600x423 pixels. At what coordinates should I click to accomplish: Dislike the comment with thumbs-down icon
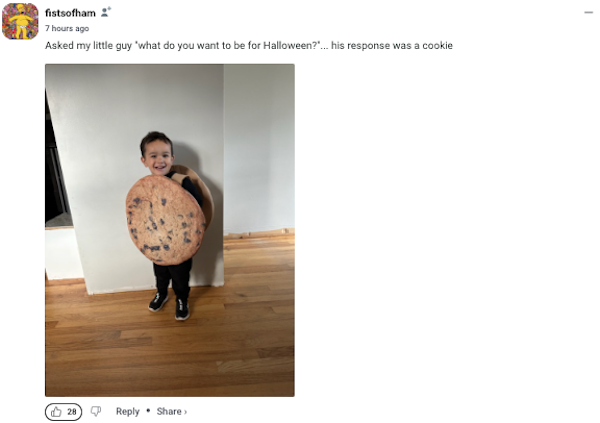tap(96, 412)
